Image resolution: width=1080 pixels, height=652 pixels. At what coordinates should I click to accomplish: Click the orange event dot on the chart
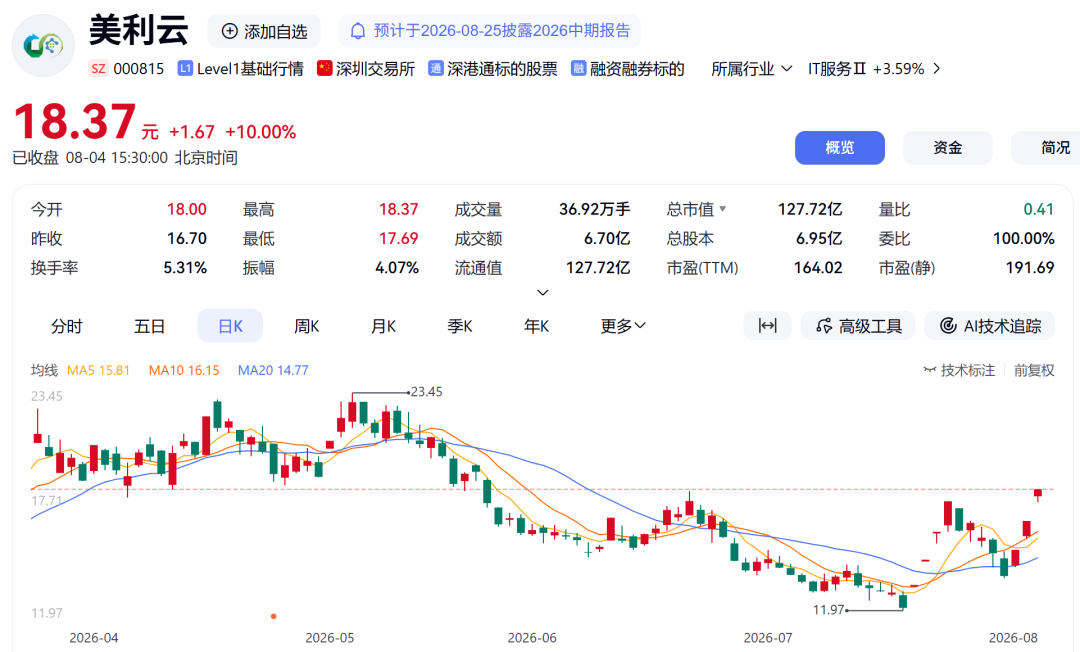[273, 616]
